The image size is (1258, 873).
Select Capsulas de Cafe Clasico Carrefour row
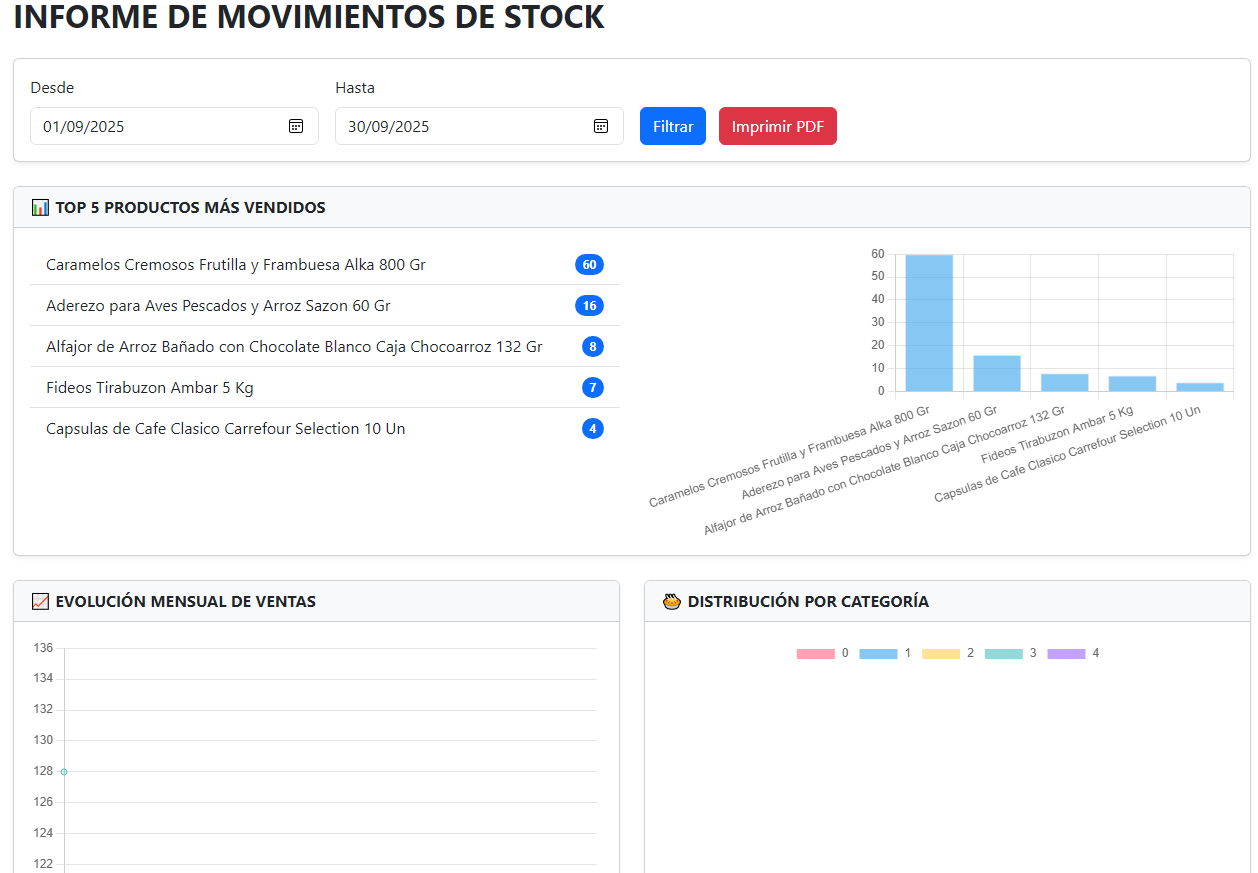226,429
